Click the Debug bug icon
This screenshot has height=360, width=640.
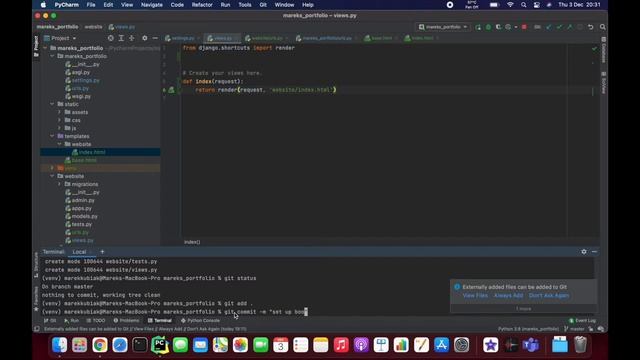pos(488,27)
